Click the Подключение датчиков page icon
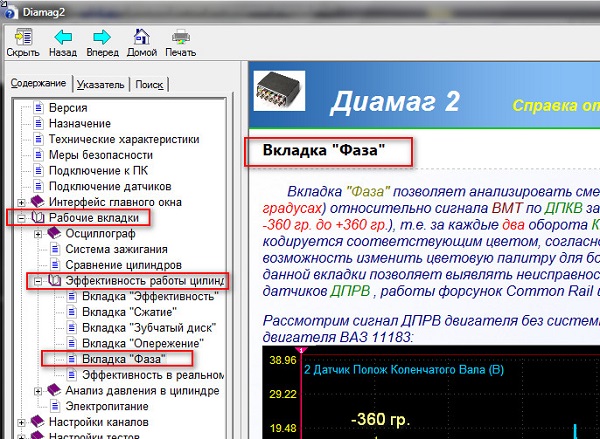 point(39,186)
